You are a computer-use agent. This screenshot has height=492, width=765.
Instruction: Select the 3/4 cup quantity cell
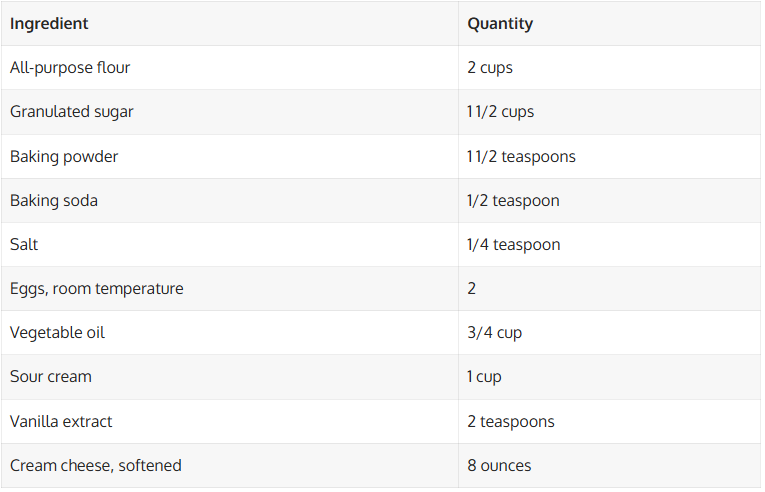tap(494, 332)
